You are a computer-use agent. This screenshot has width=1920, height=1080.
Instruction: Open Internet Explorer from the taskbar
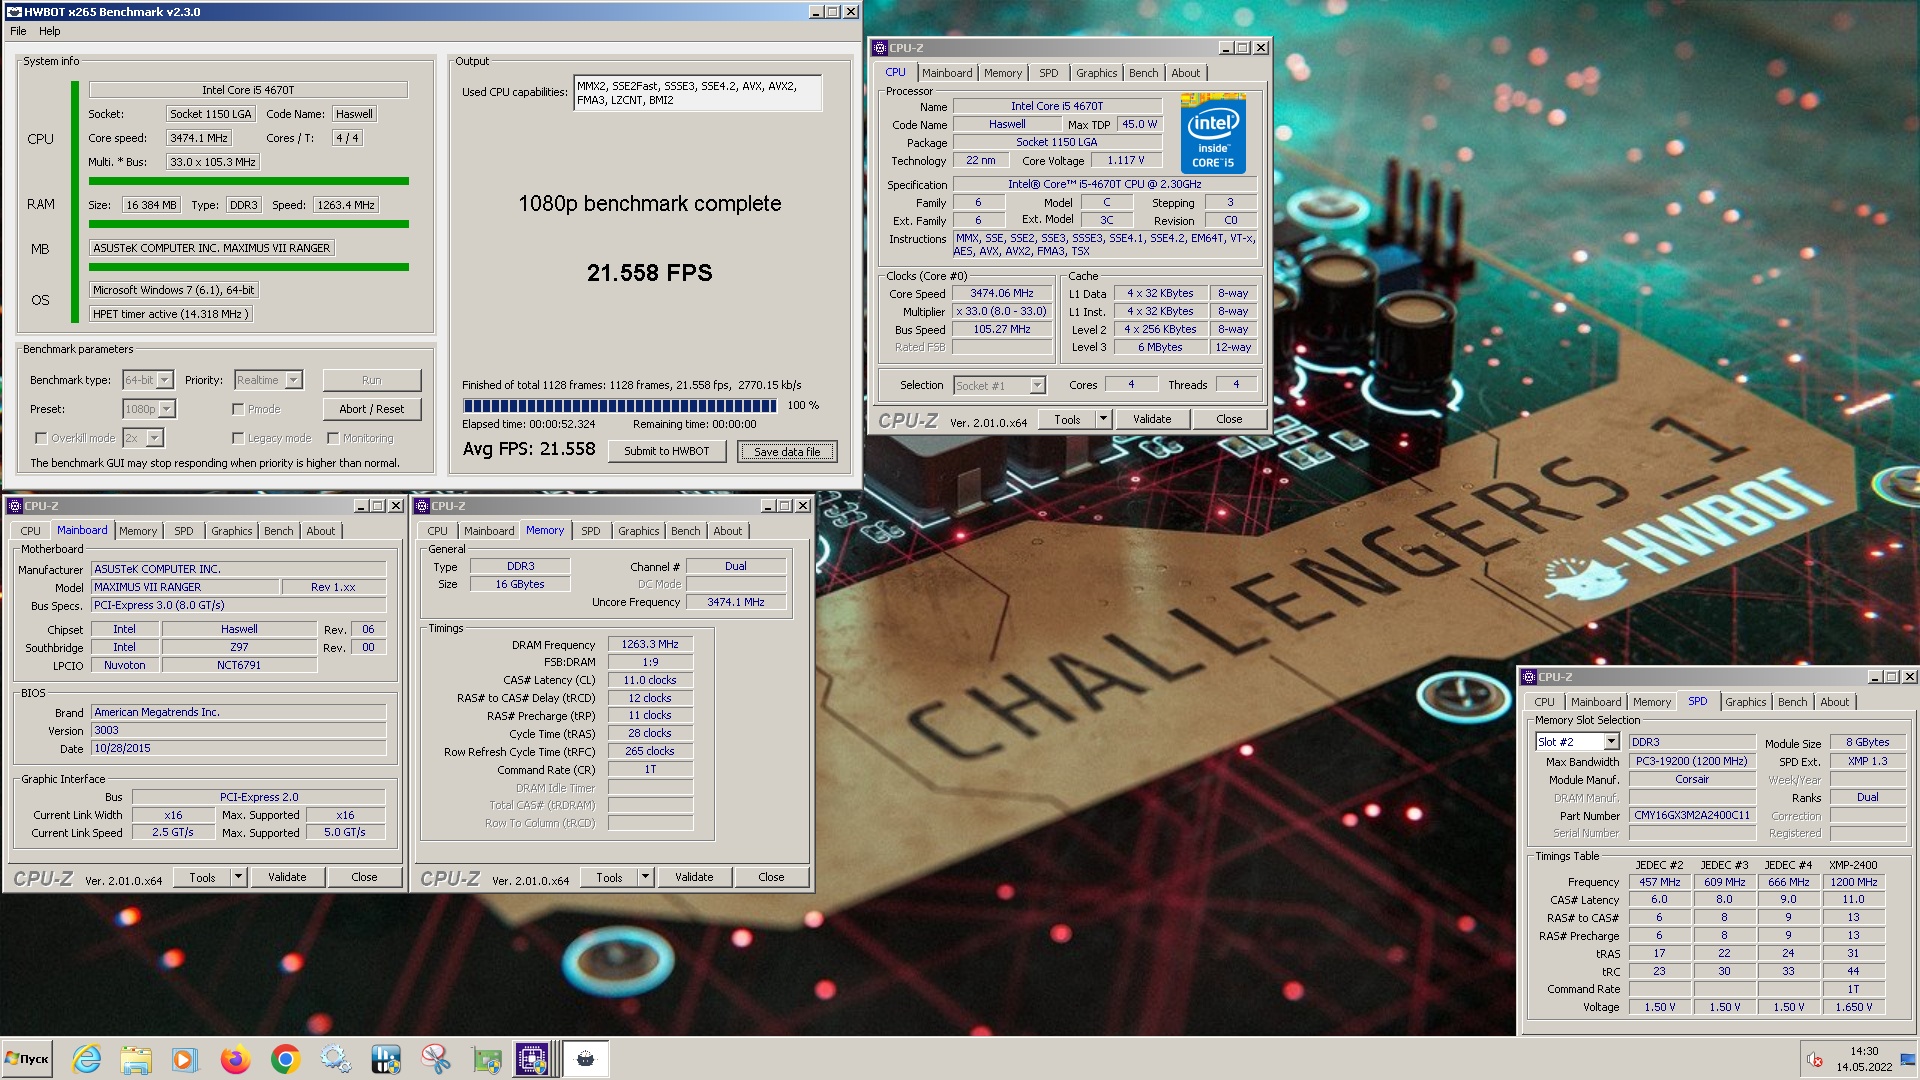[x=87, y=1059]
